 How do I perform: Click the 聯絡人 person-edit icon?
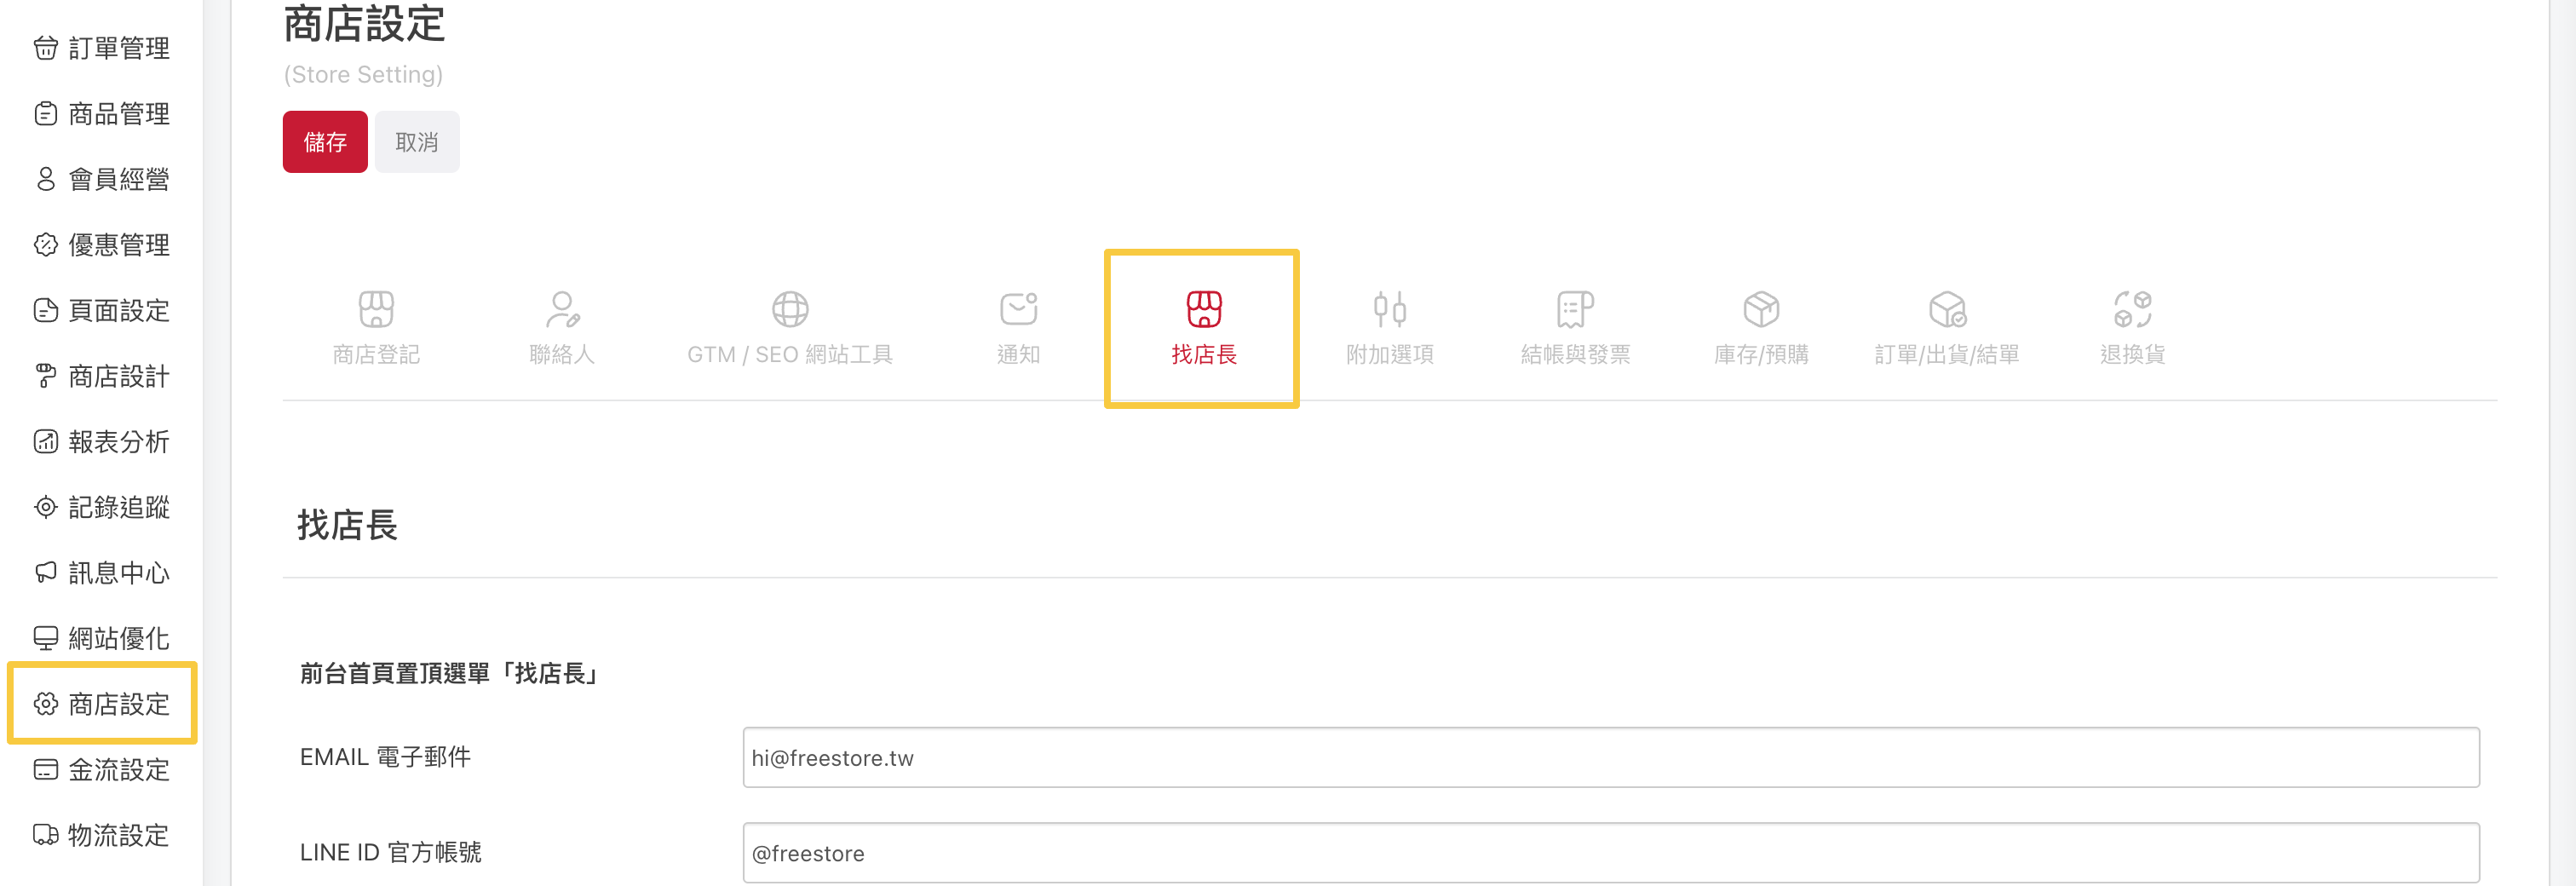562,309
